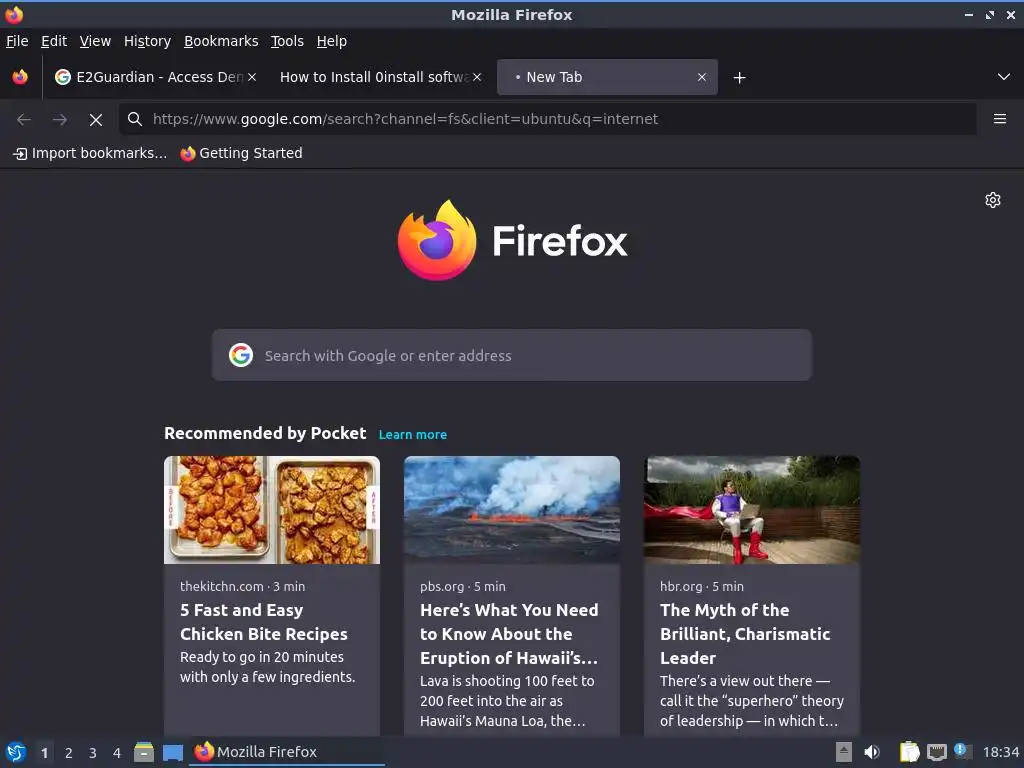Open the clipboard manager tray icon
This screenshot has width=1024, height=768.
(x=909, y=752)
